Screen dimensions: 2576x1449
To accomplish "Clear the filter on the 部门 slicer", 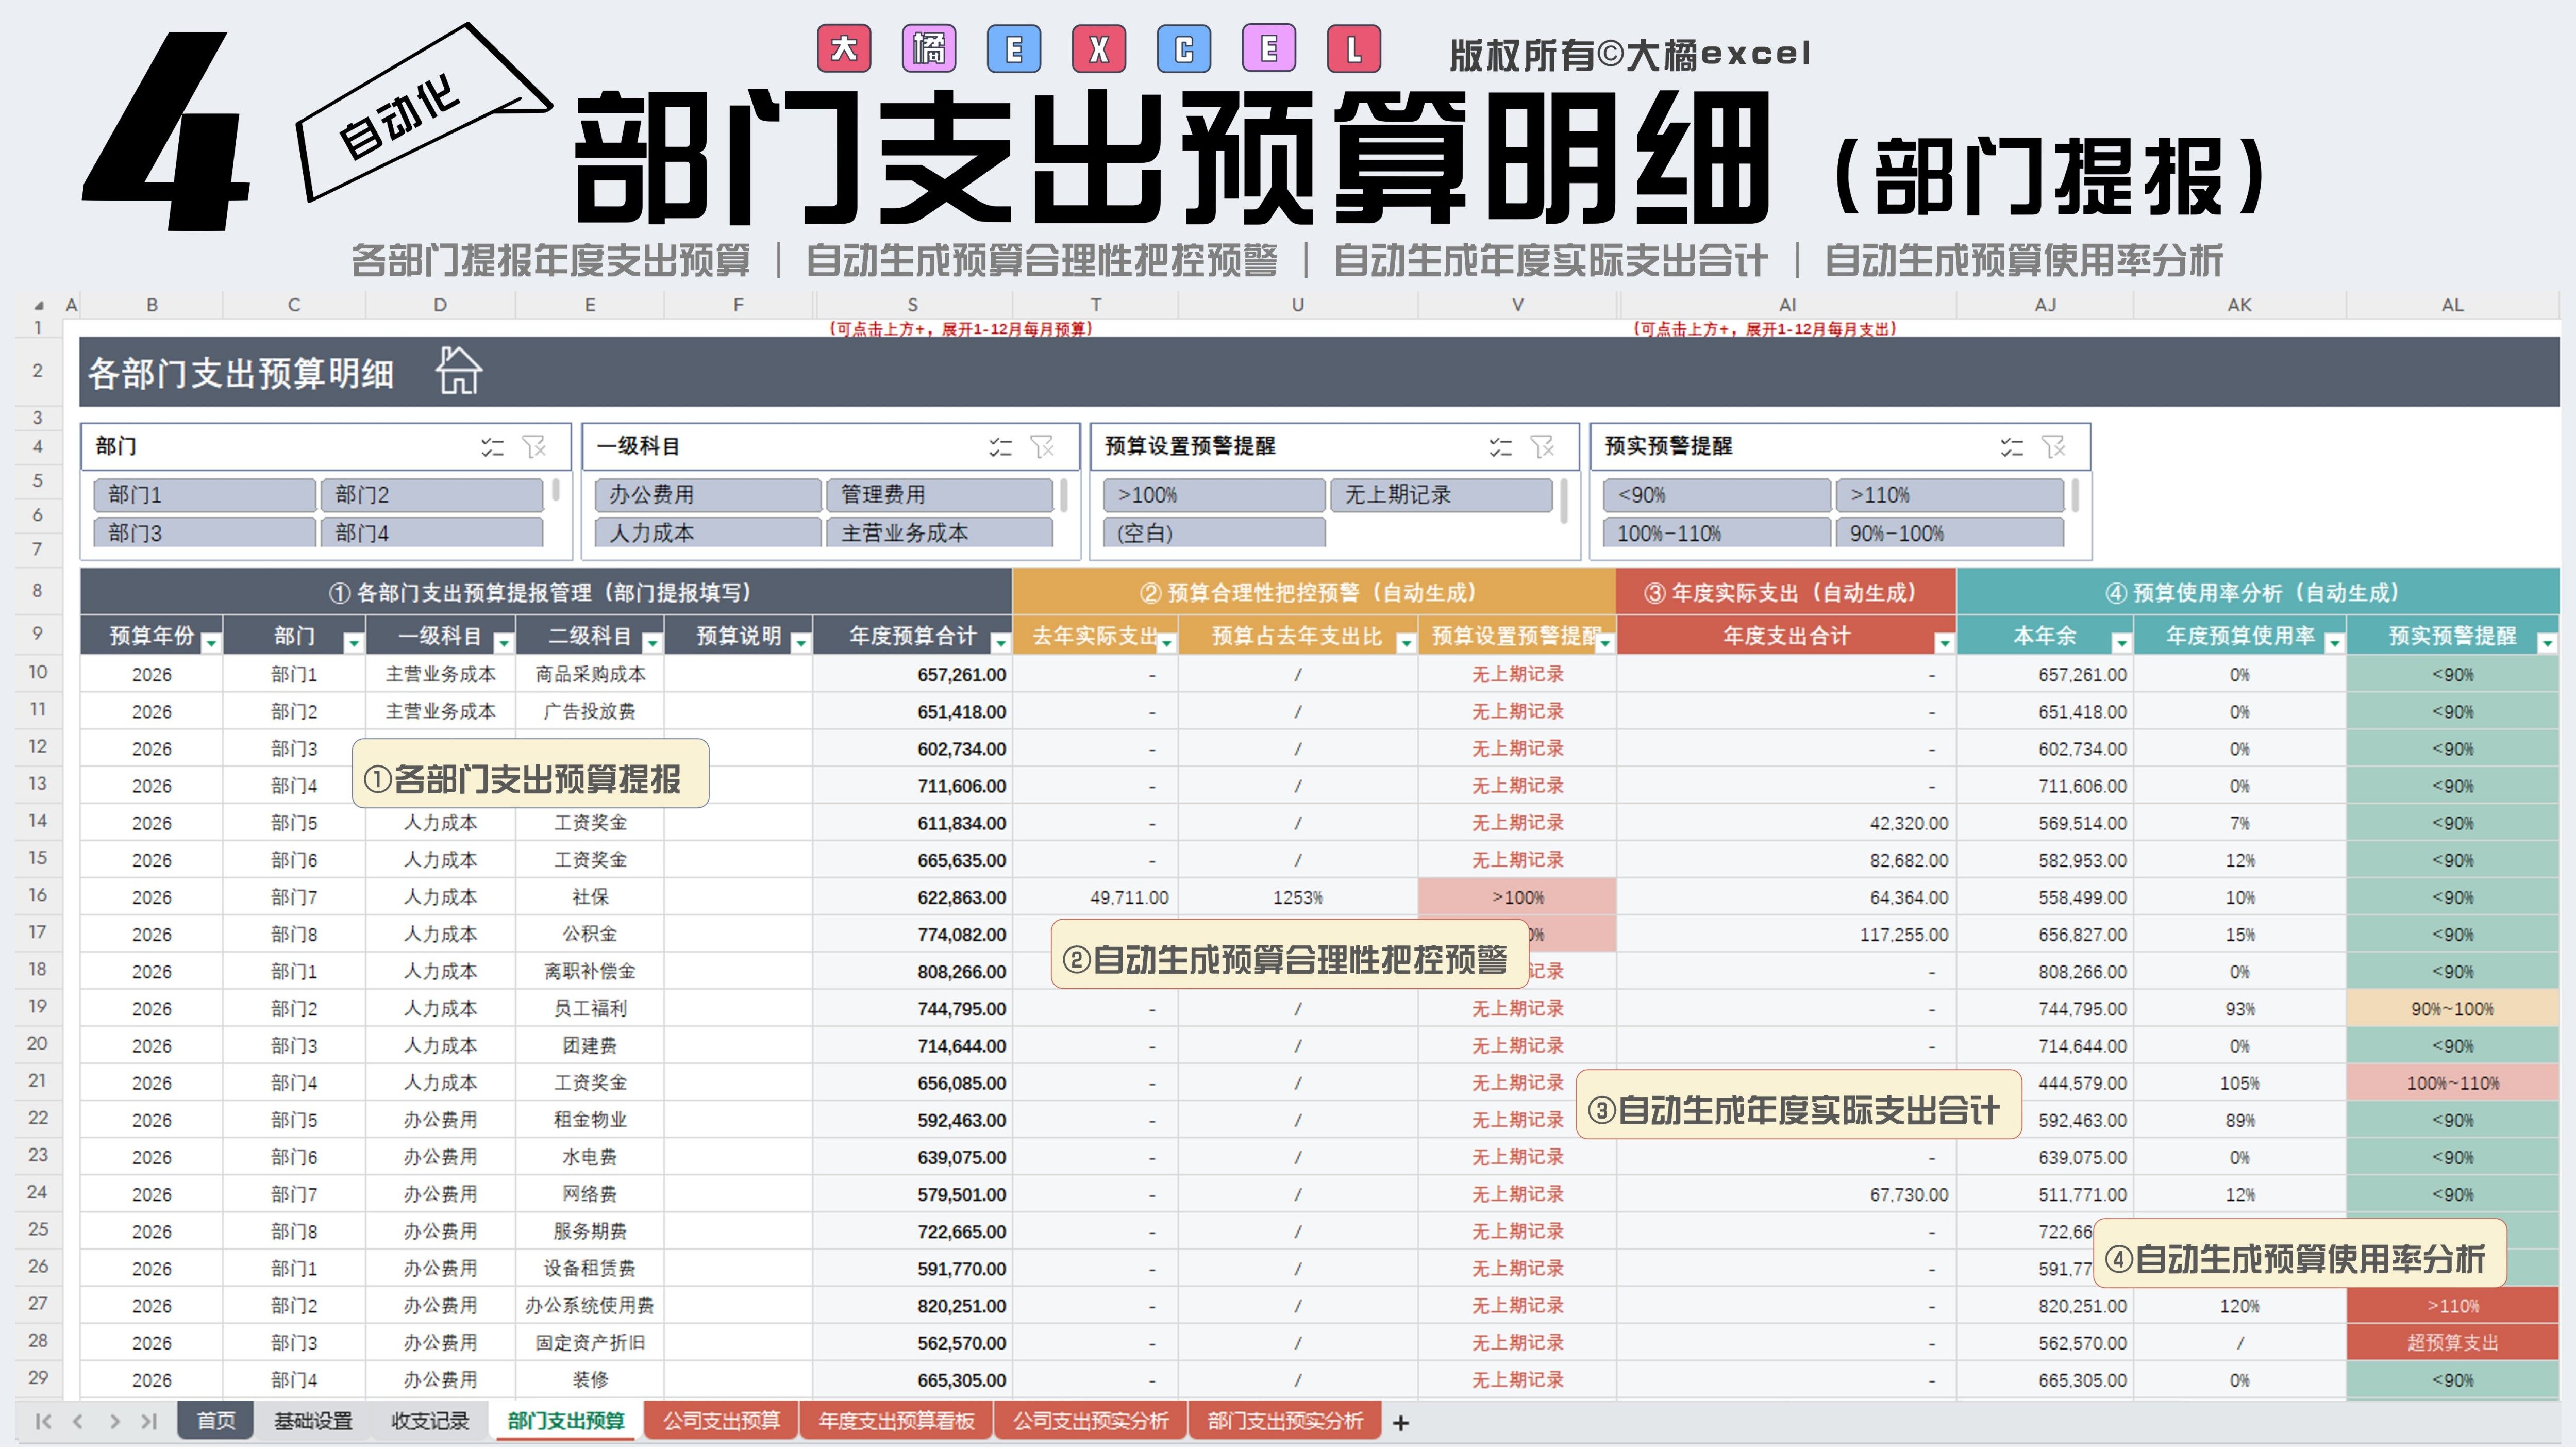I will (535, 447).
